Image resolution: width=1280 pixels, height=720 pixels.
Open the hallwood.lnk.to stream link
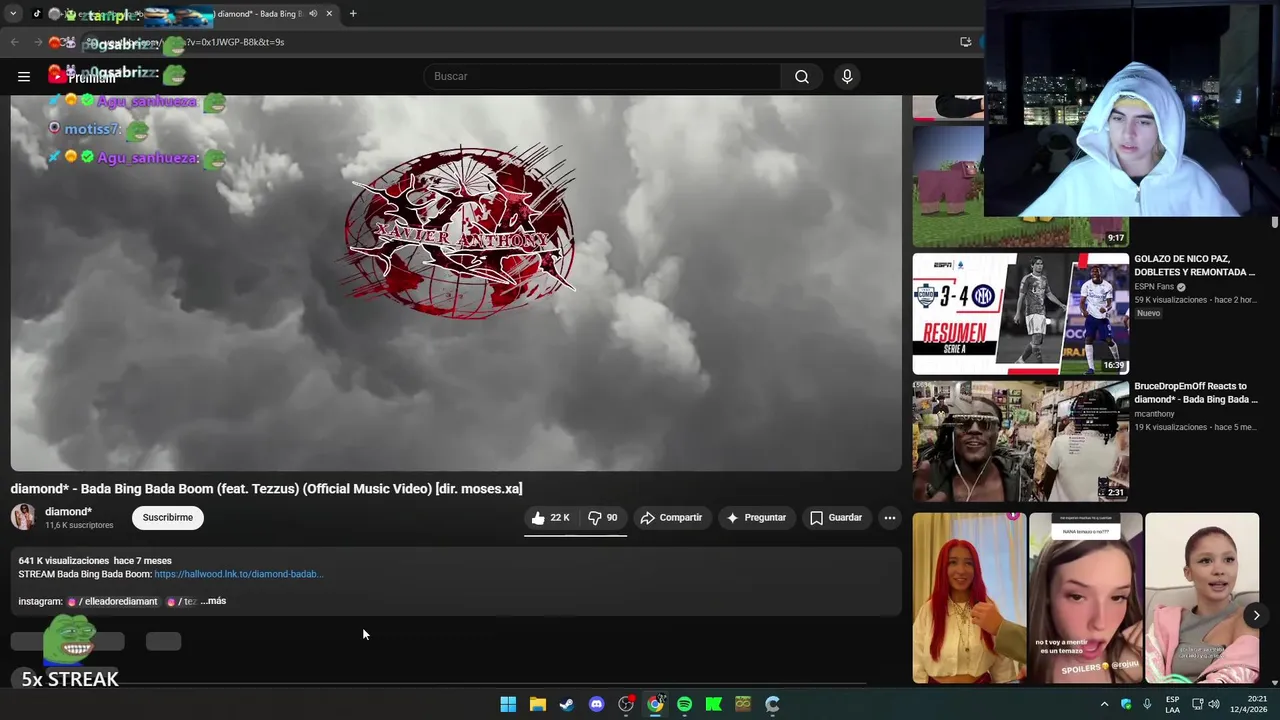[x=239, y=574]
